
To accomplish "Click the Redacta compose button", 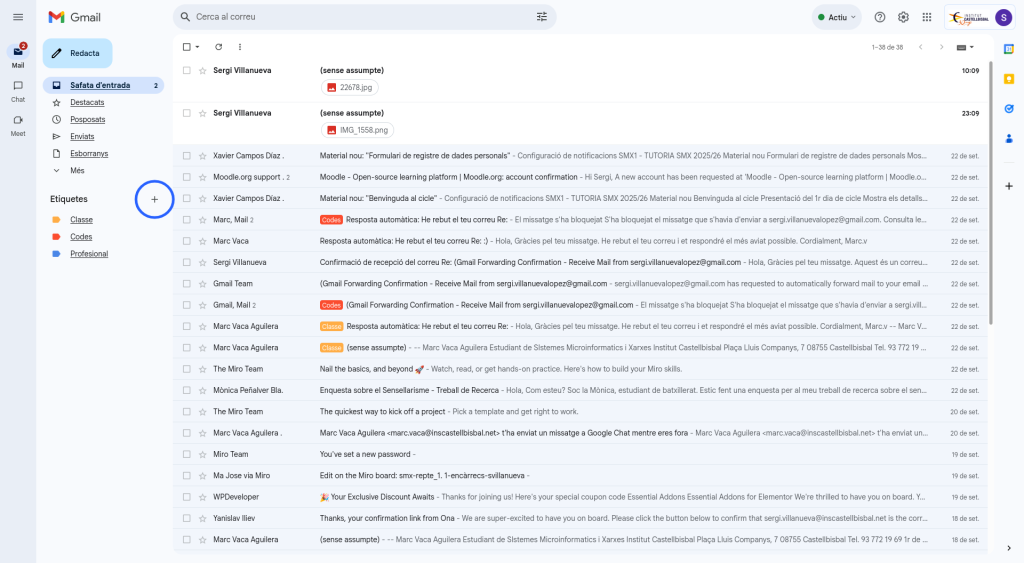I will click(x=77, y=53).
